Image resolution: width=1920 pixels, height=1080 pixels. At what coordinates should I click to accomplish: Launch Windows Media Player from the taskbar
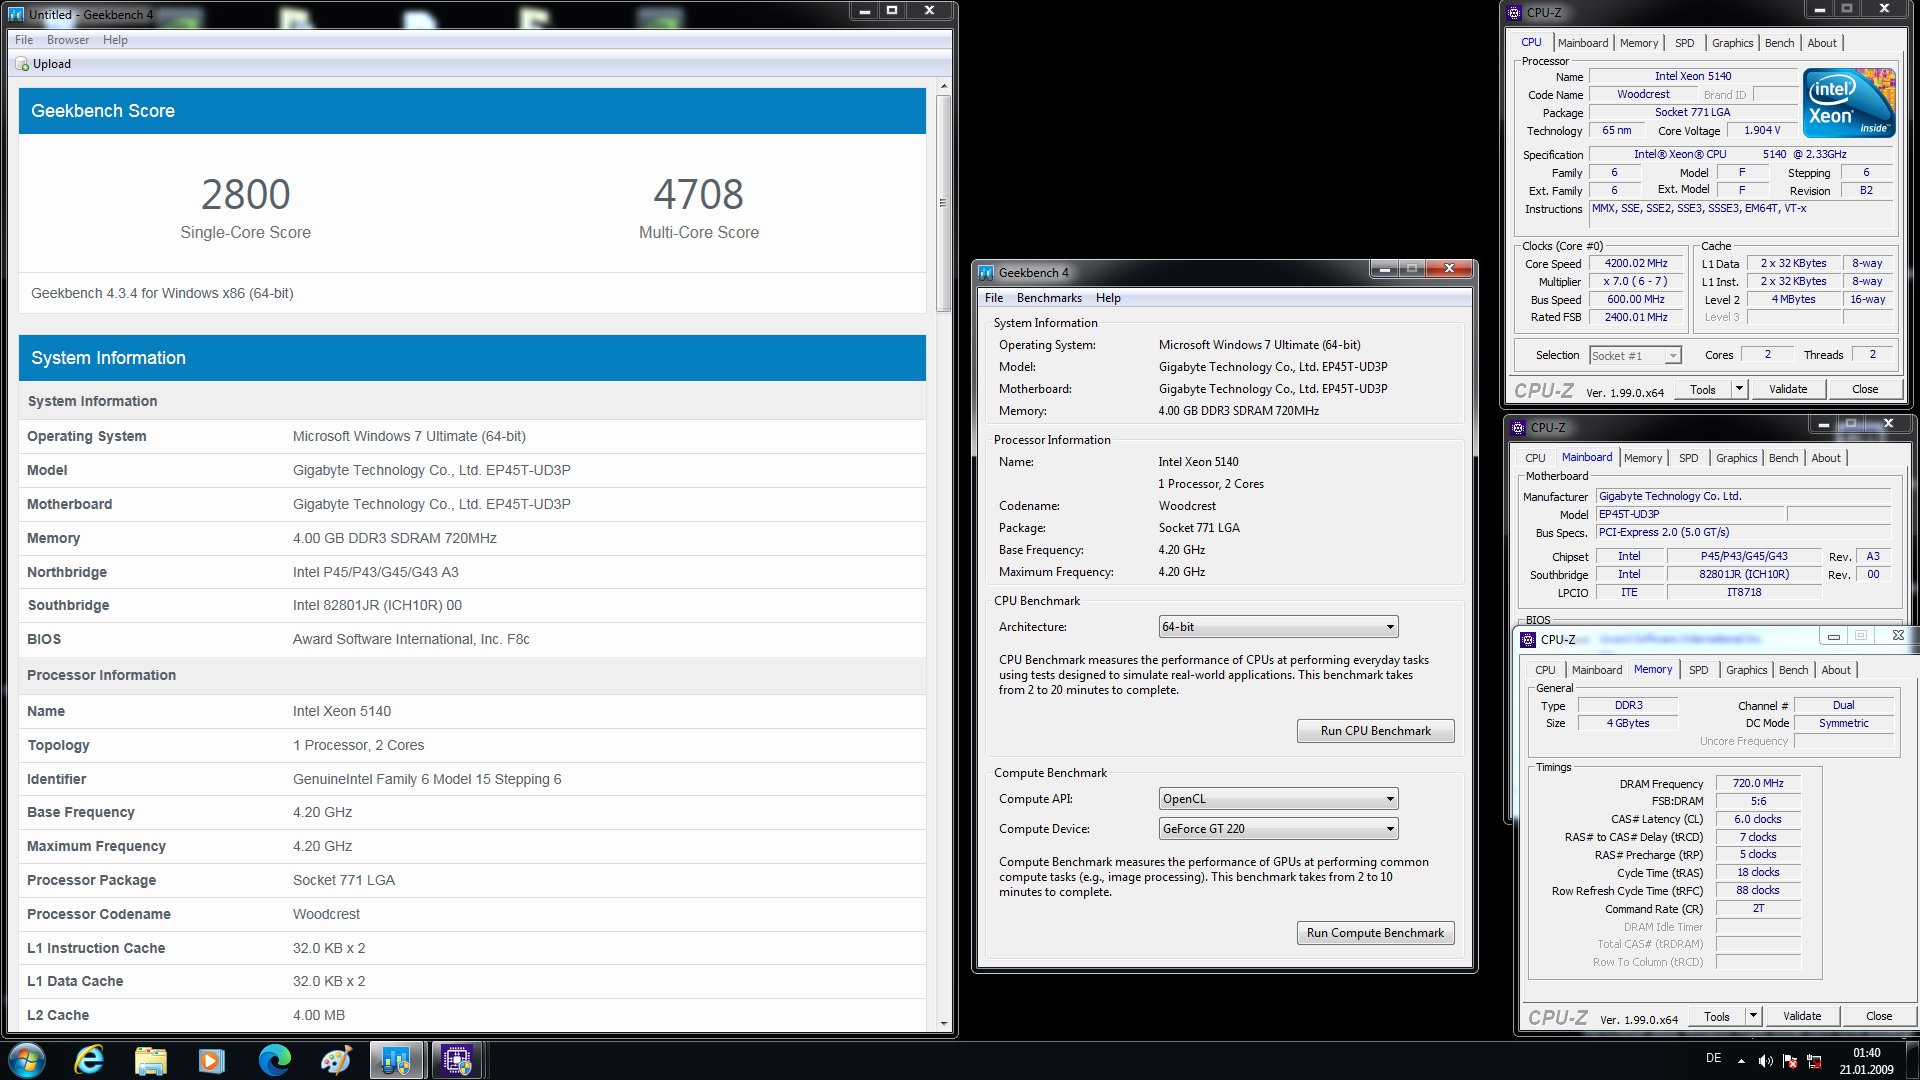pos(212,1060)
